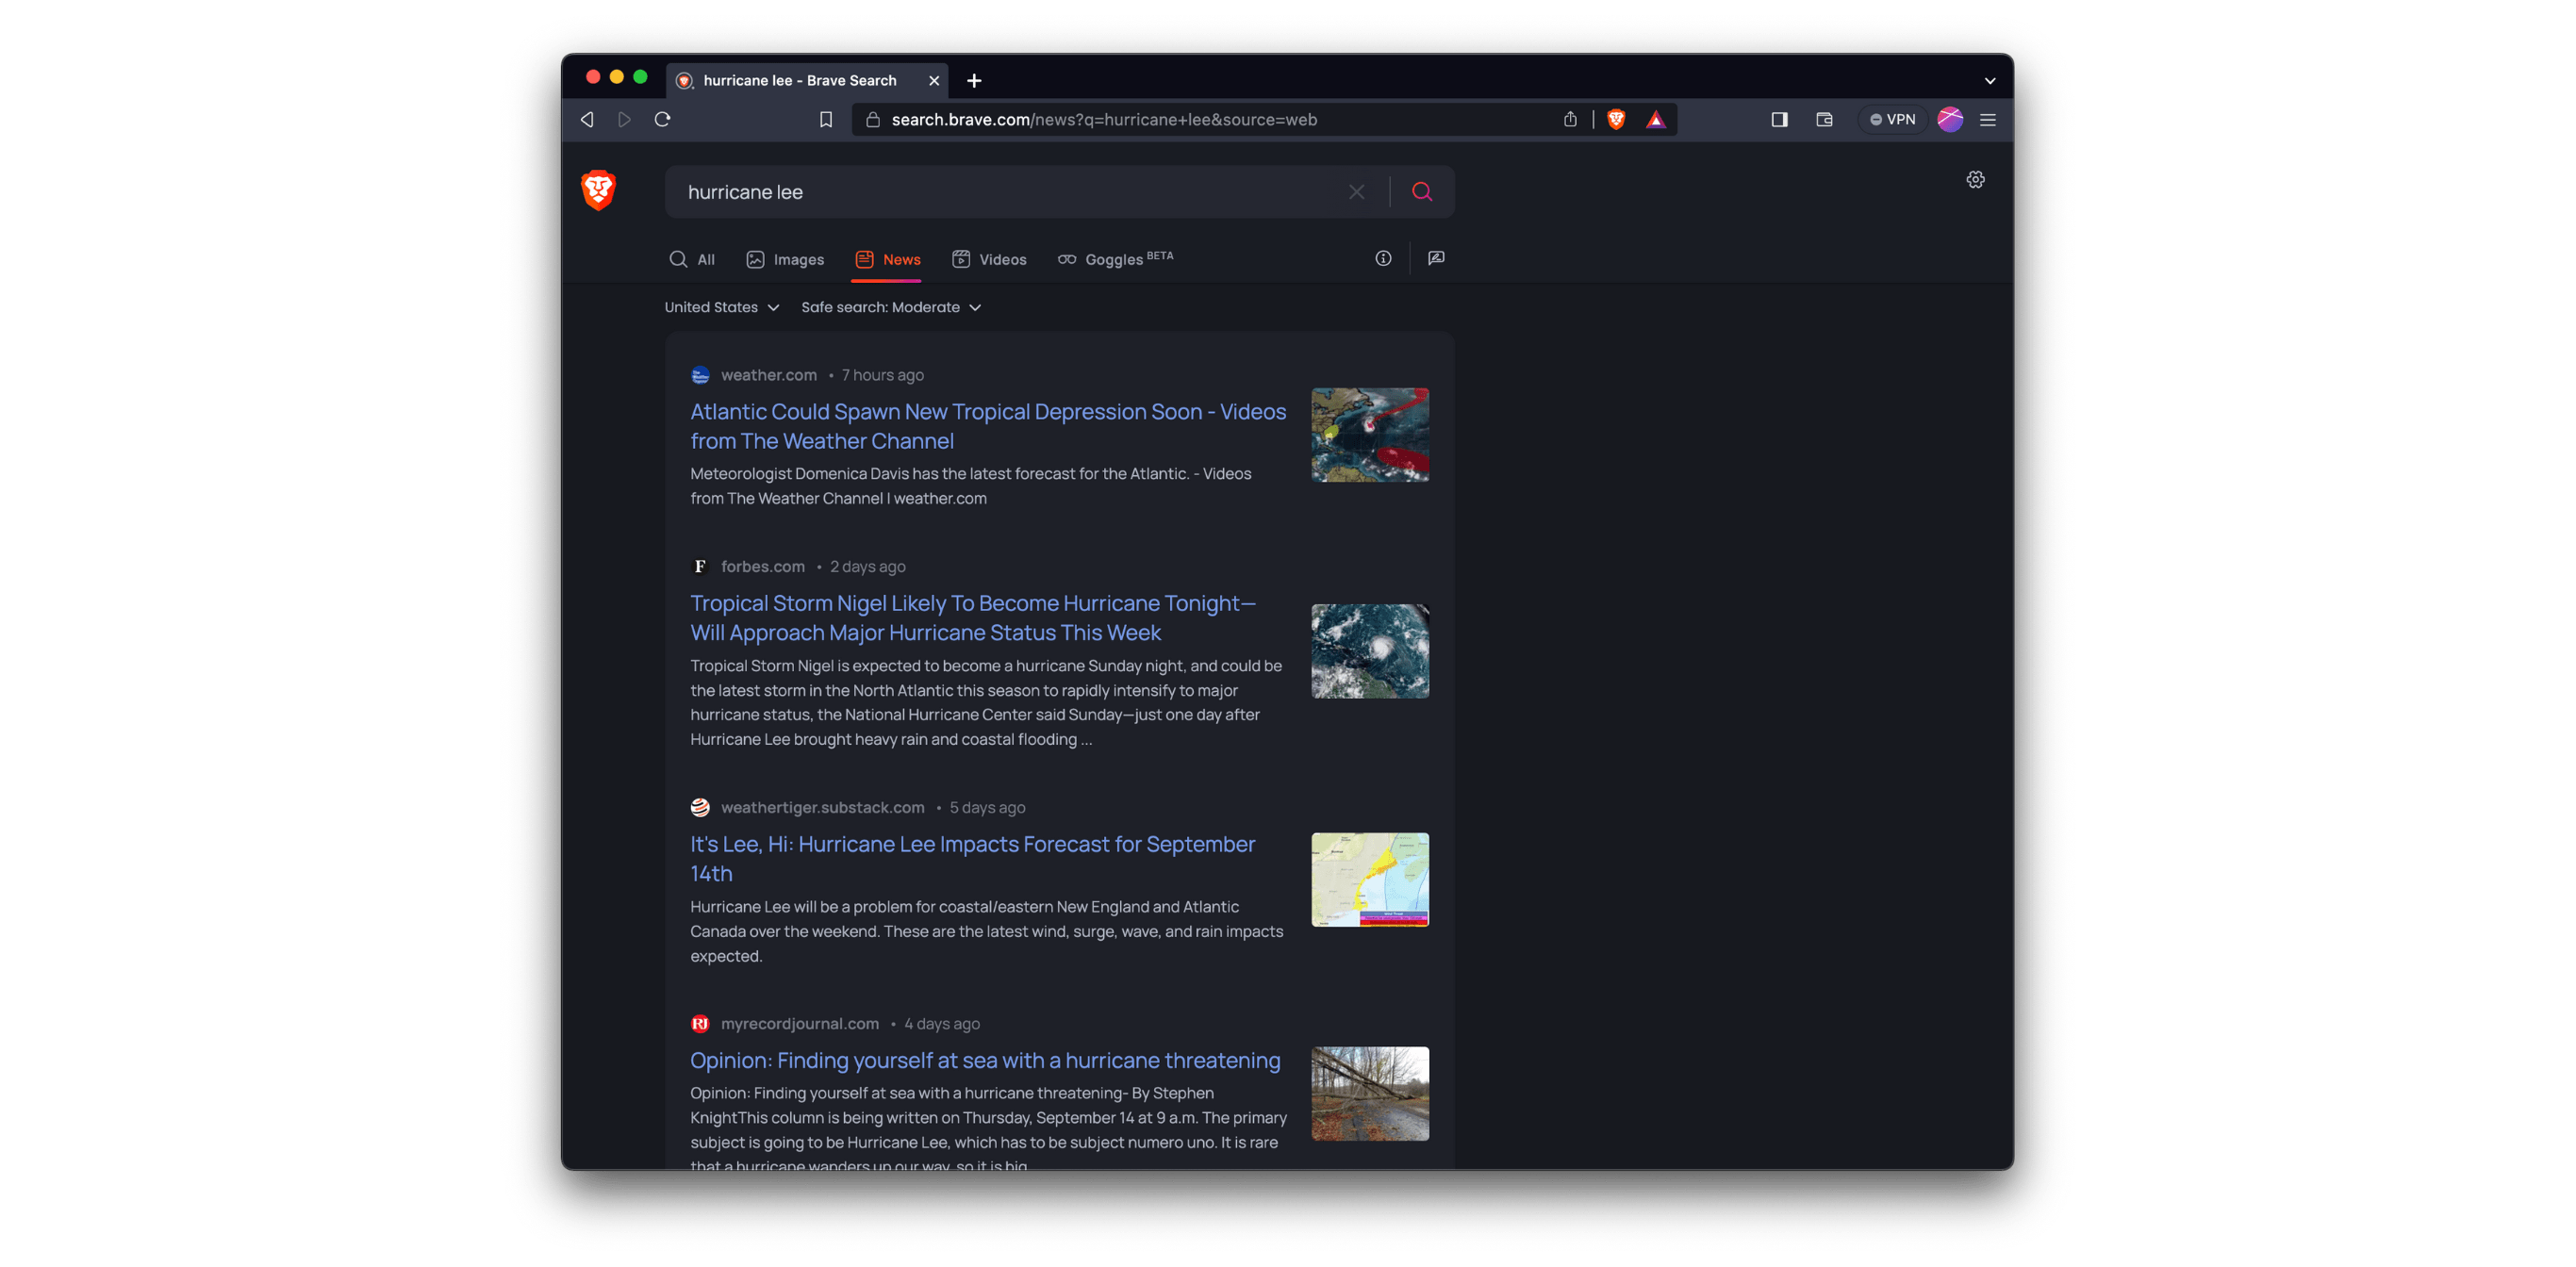Open the Nigel storm satellite thumbnail

coord(1370,652)
